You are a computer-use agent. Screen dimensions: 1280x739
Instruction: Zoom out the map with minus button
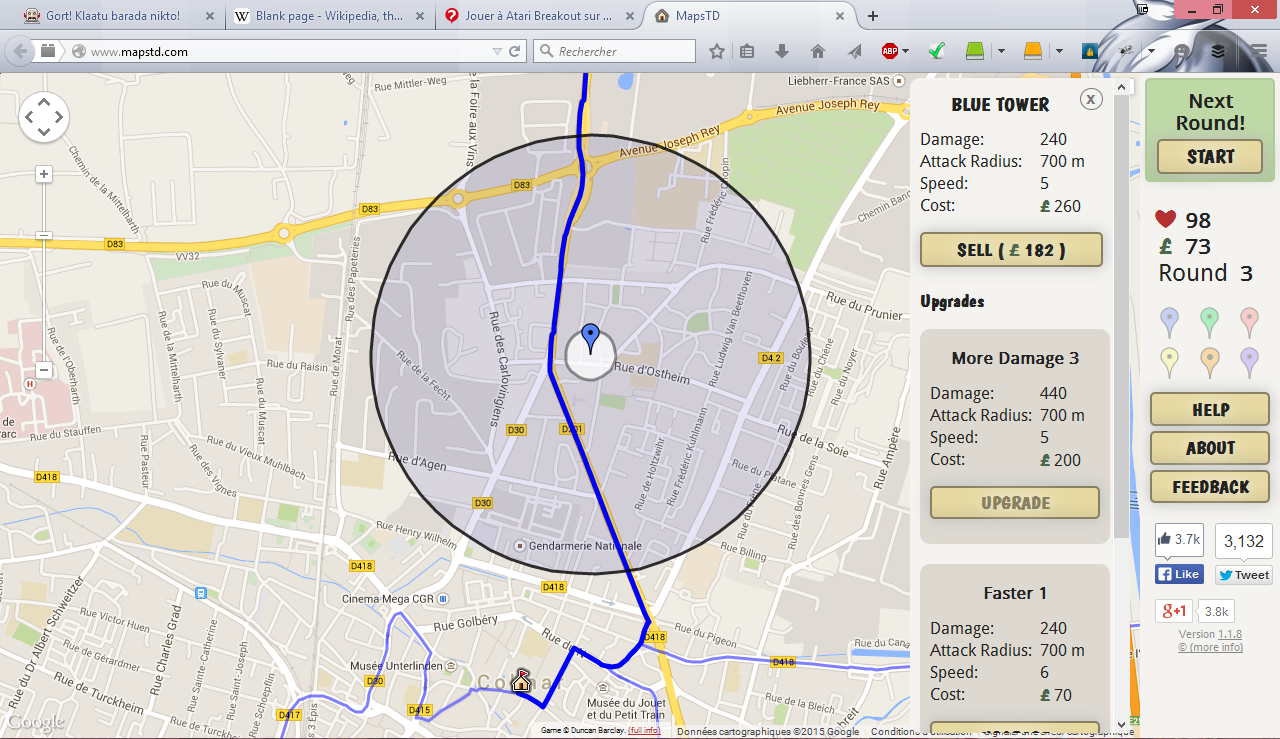pos(44,370)
